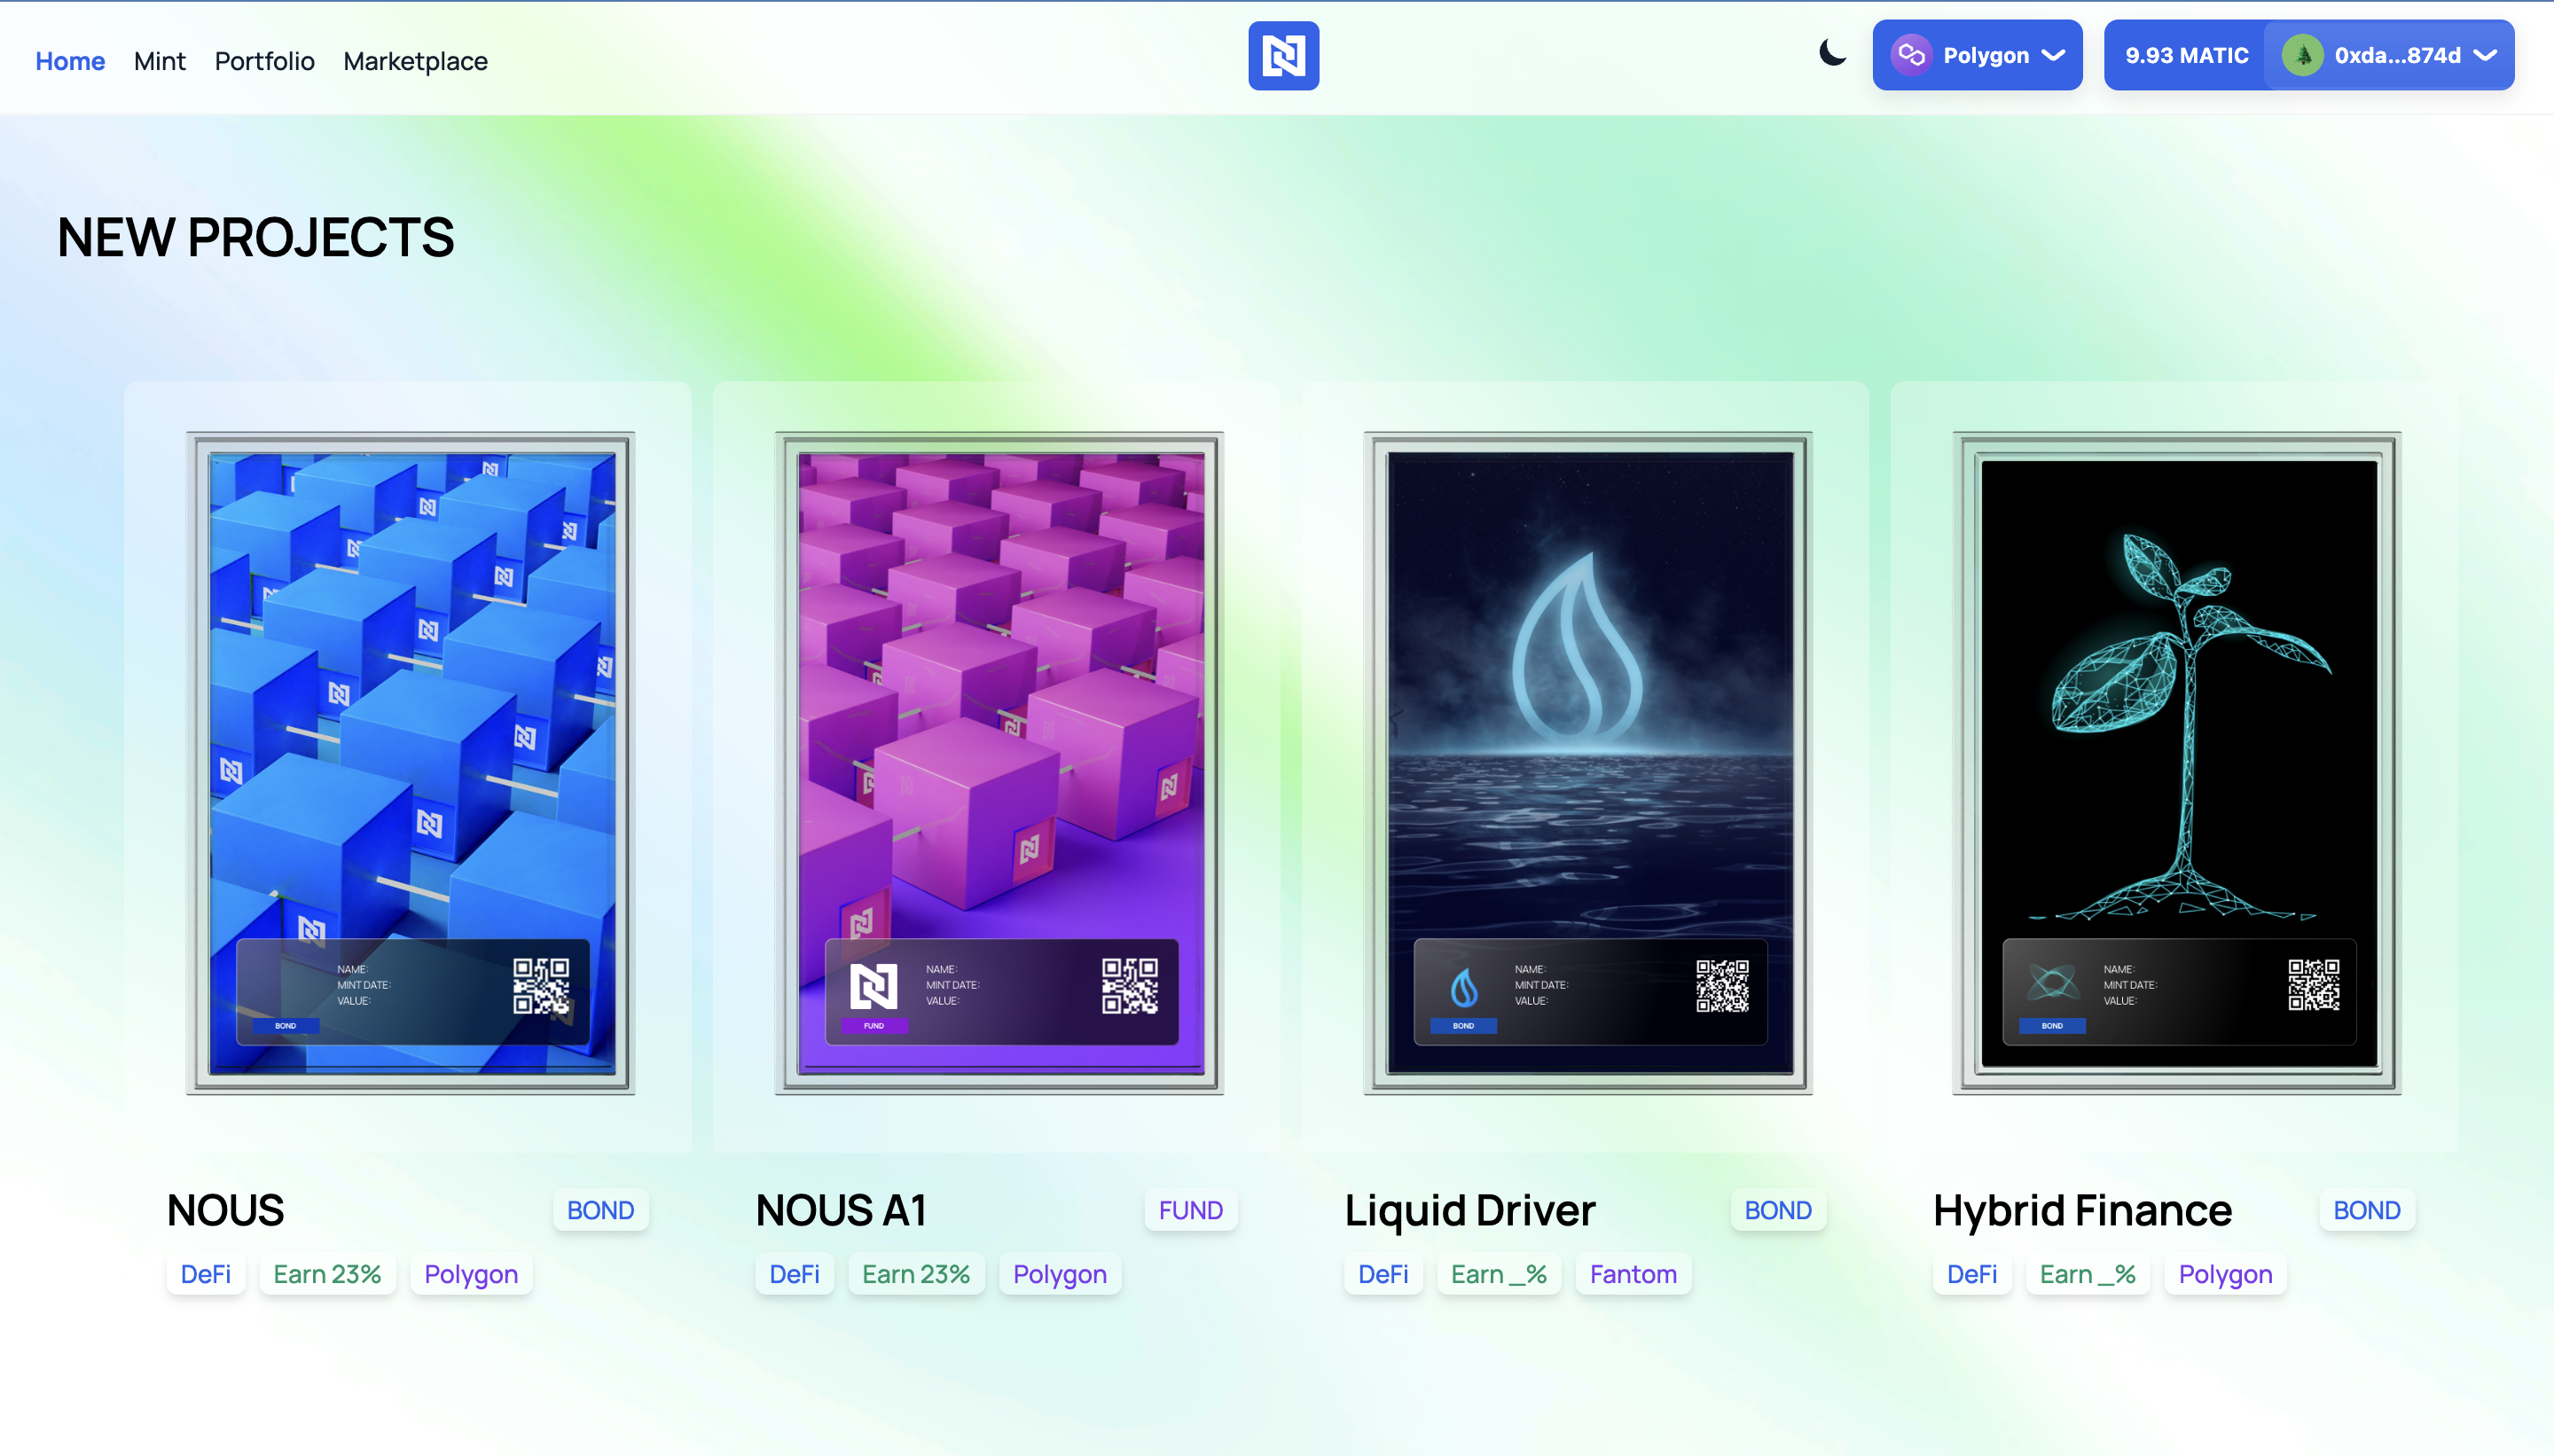Image resolution: width=2554 pixels, height=1456 pixels.
Task: Click the N logo on NOUS A1 card
Action: tap(873, 986)
